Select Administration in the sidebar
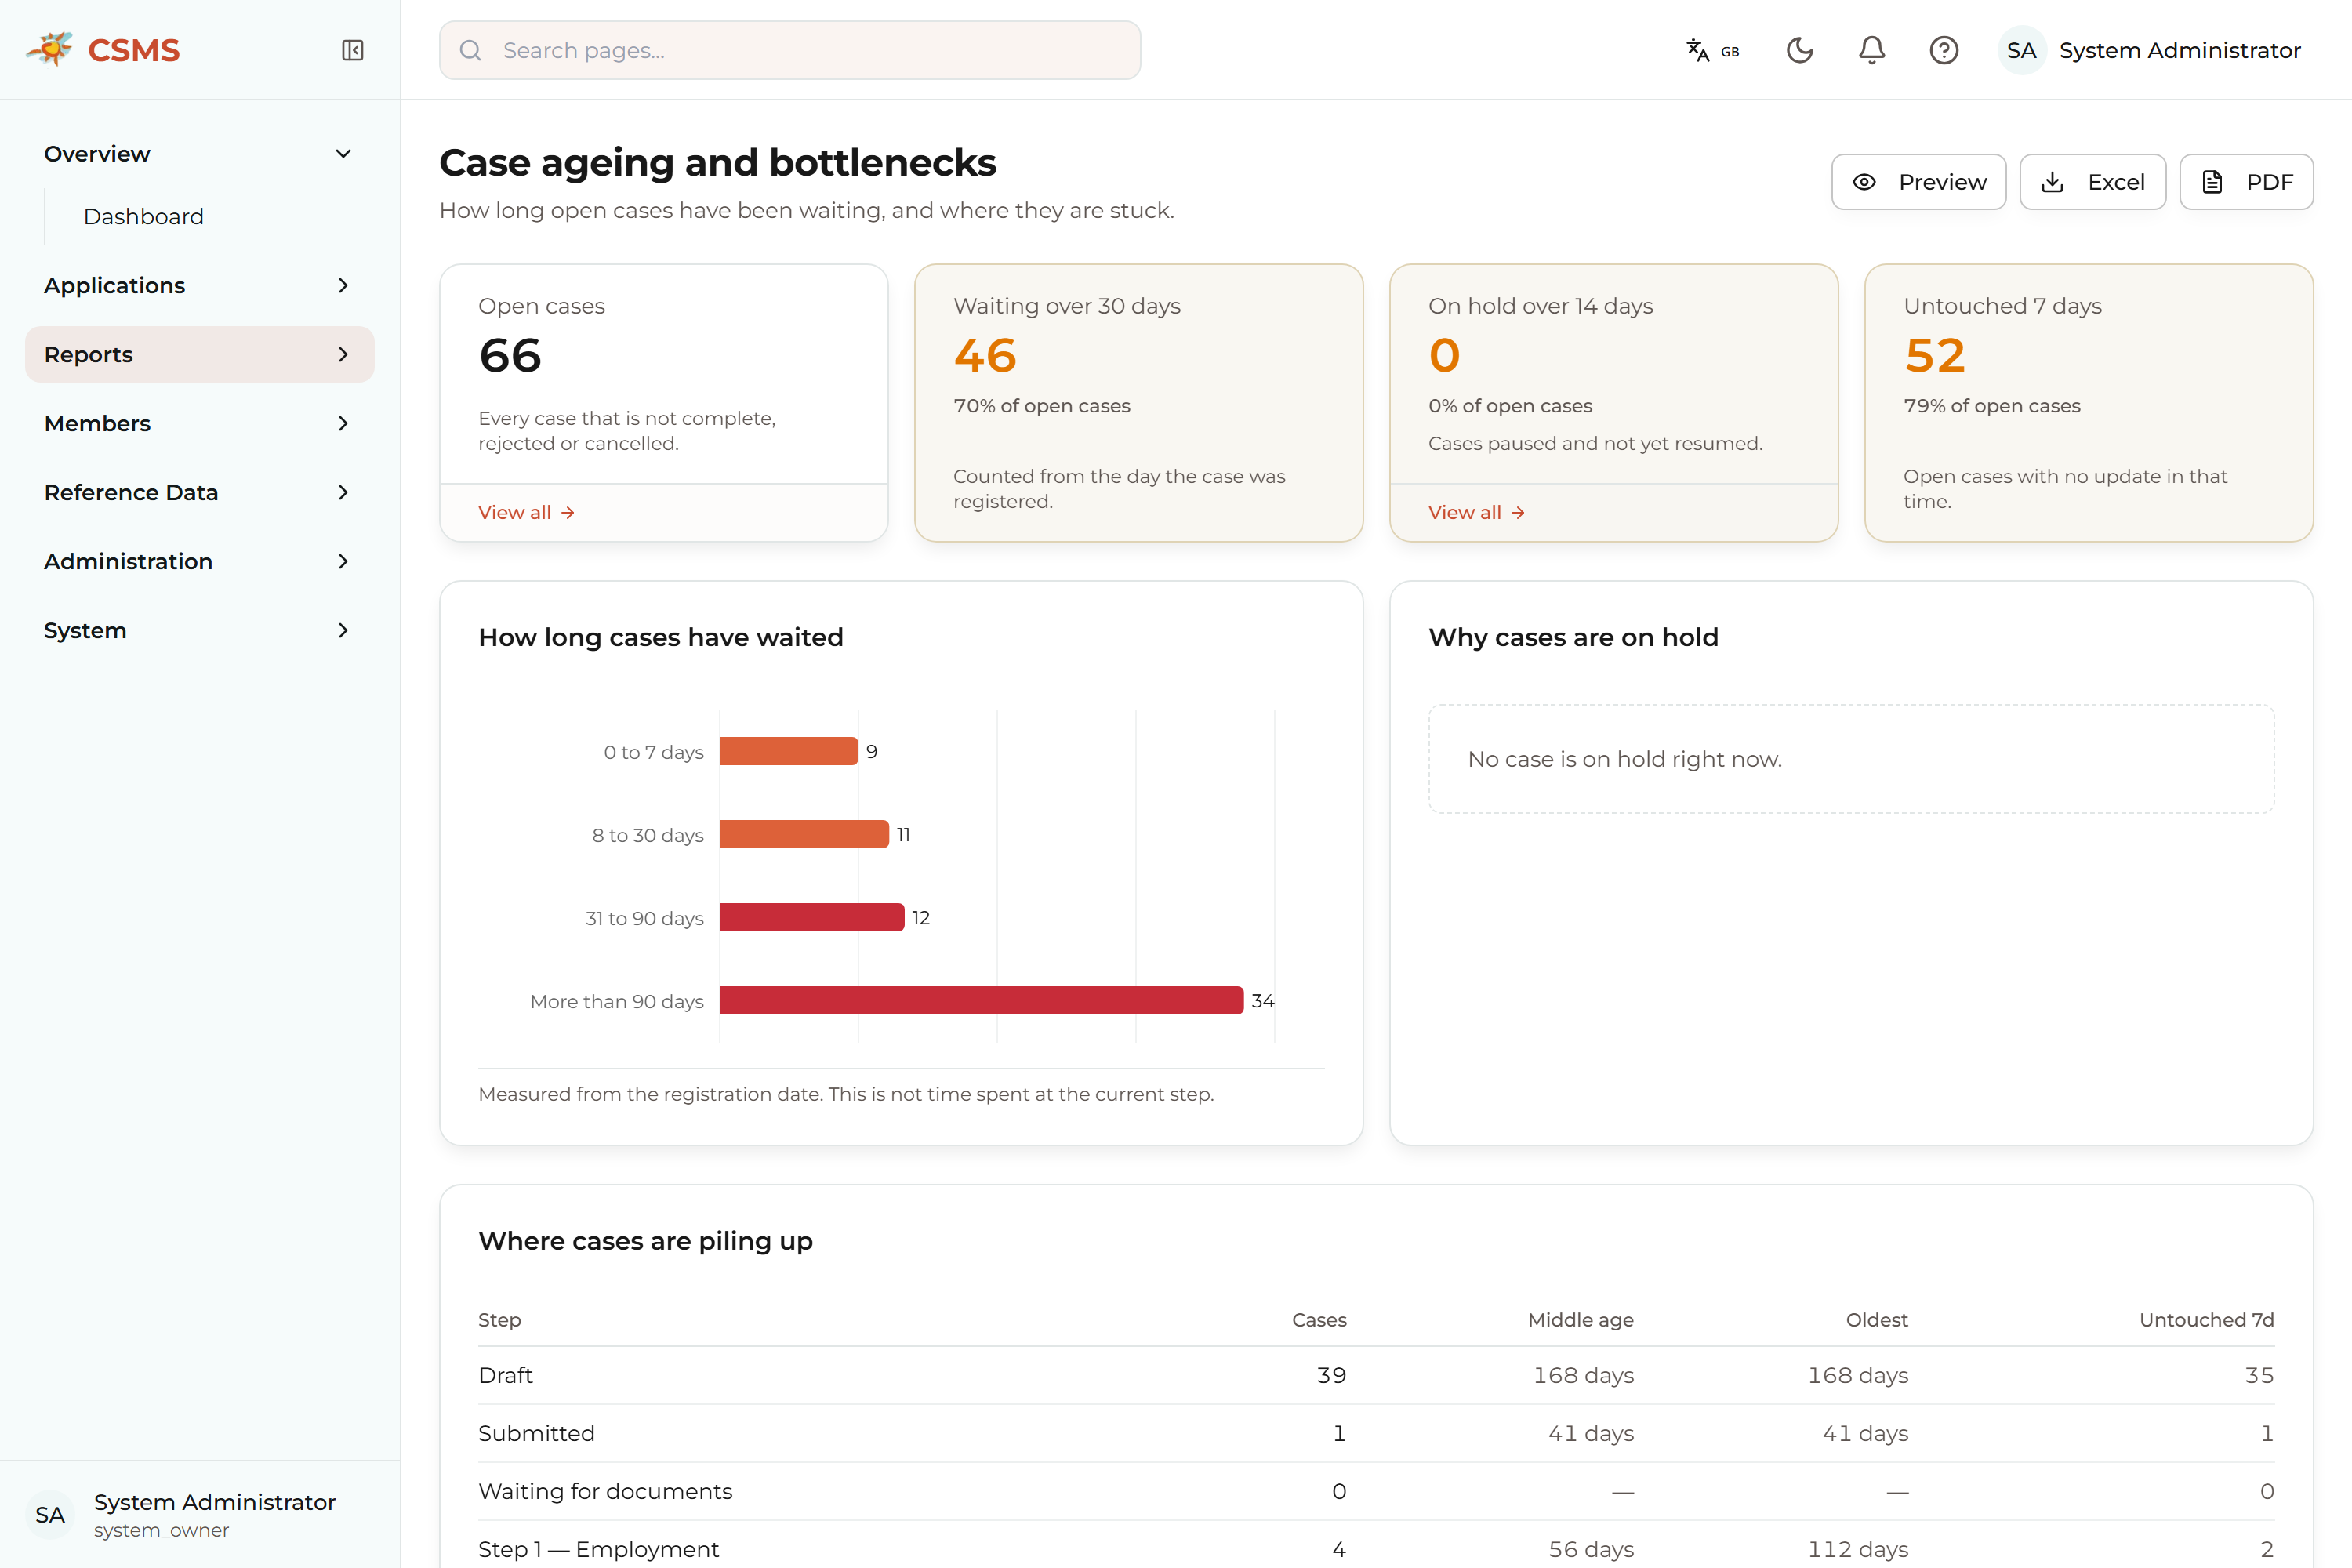 tap(199, 561)
